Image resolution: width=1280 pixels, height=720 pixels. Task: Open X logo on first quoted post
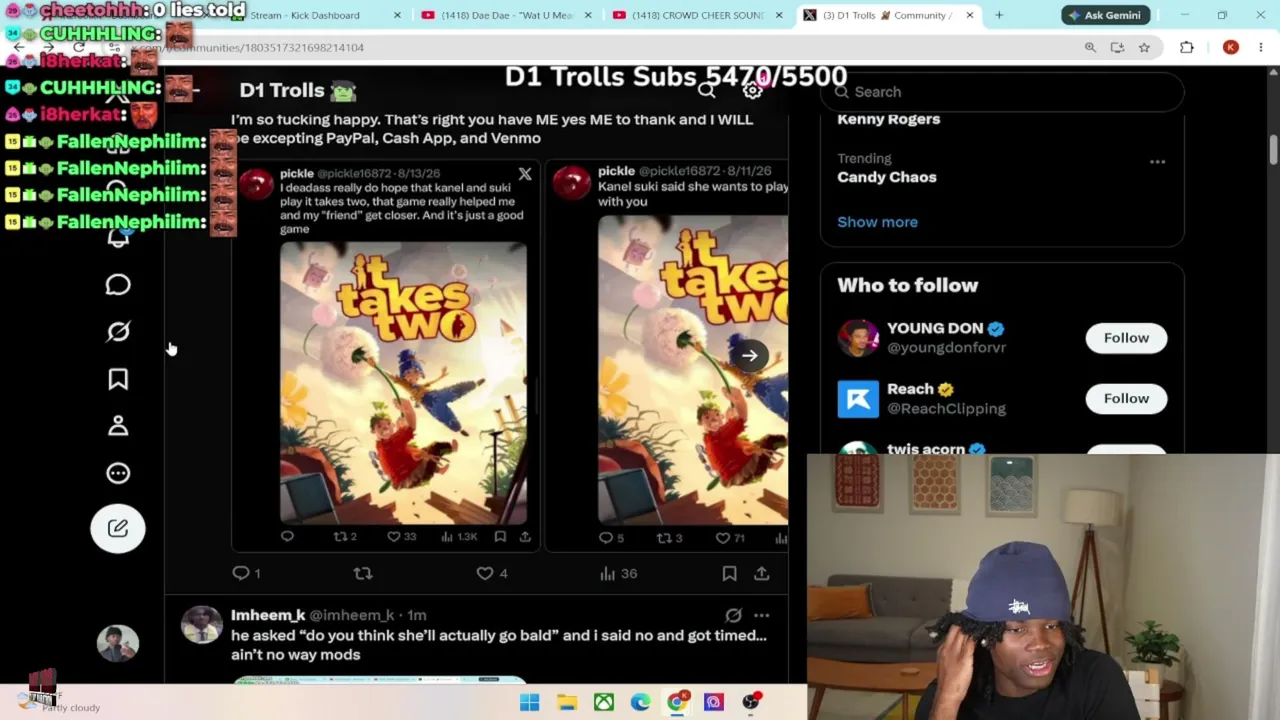coord(525,174)
